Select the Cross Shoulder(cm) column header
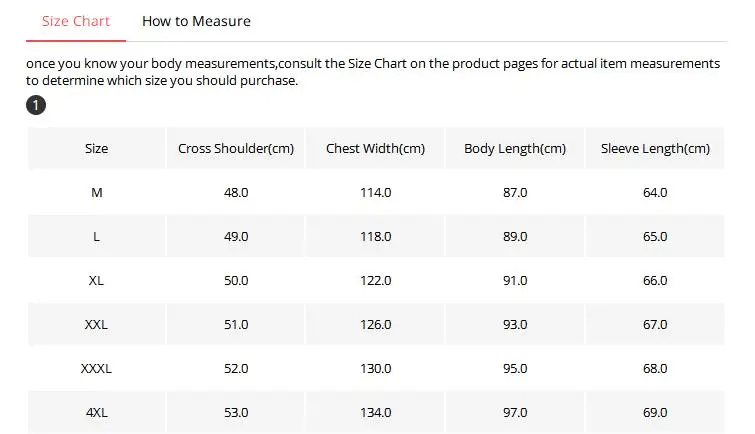This screenshot has width=755, height=434. click(236, 148)
